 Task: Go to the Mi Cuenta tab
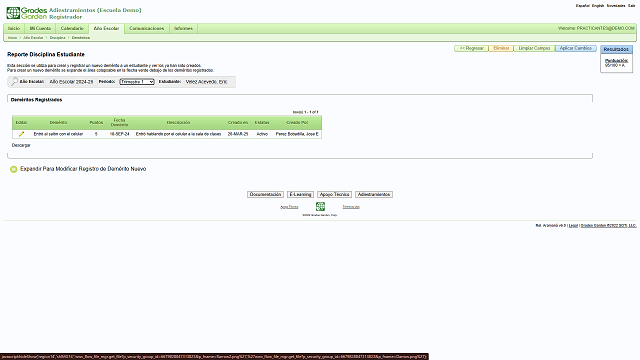[40, 29]
